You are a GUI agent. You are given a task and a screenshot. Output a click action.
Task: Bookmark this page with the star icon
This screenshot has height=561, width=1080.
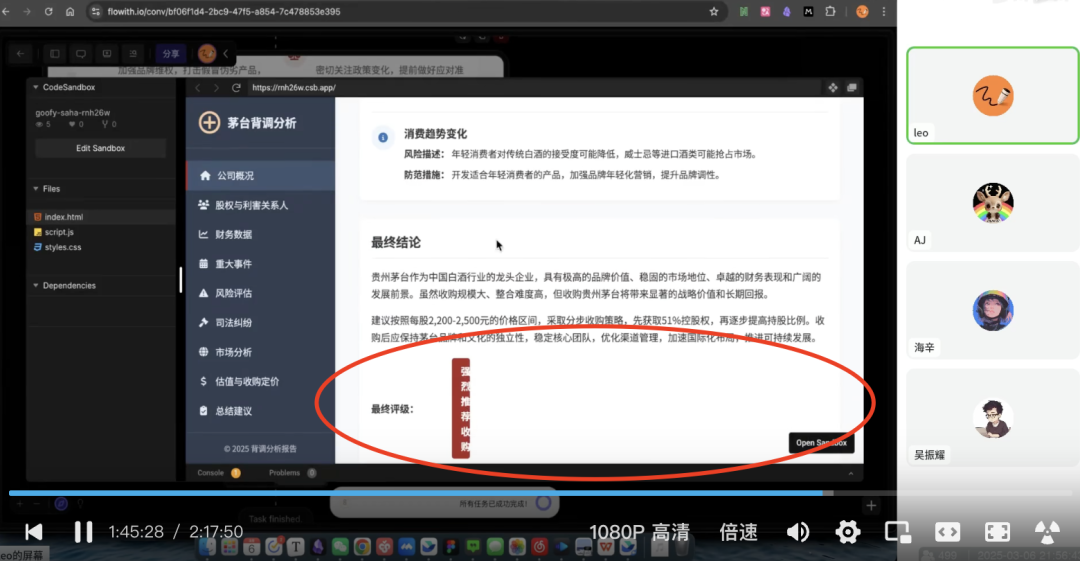(x=714, y=12)
